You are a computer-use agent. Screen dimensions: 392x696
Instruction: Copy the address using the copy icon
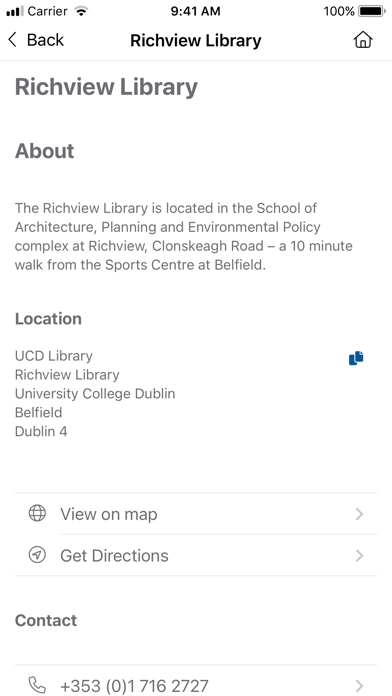[x=356, y=358]
